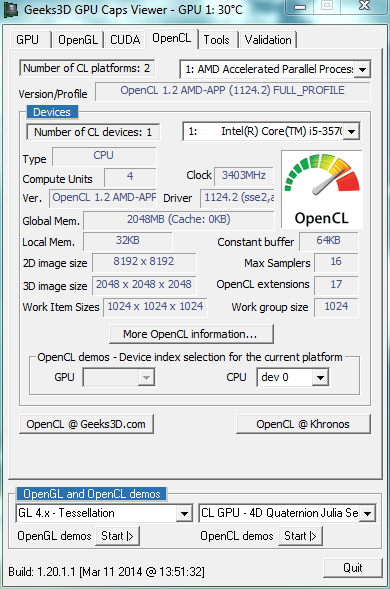Click the OpenGL and OpenCL demos label
The image size is (390, 589).
click(x=92, y=494)
